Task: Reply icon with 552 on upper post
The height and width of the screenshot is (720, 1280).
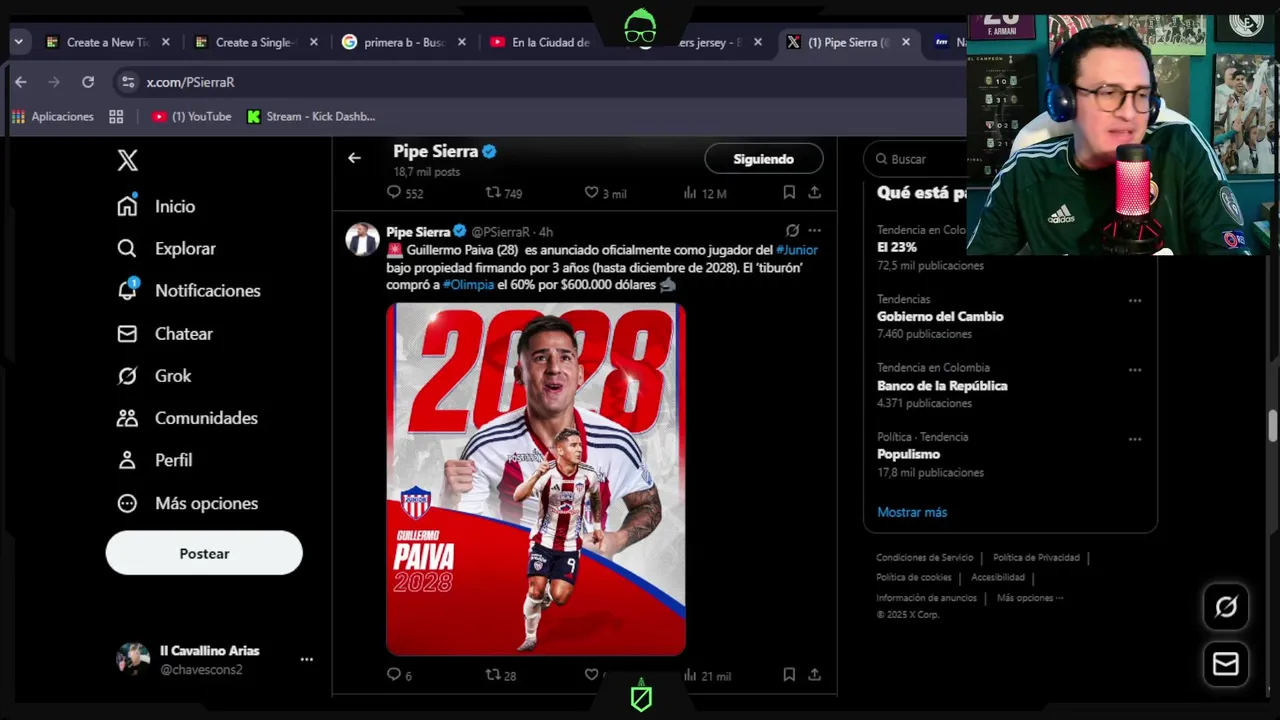Action: click(405, 193)
